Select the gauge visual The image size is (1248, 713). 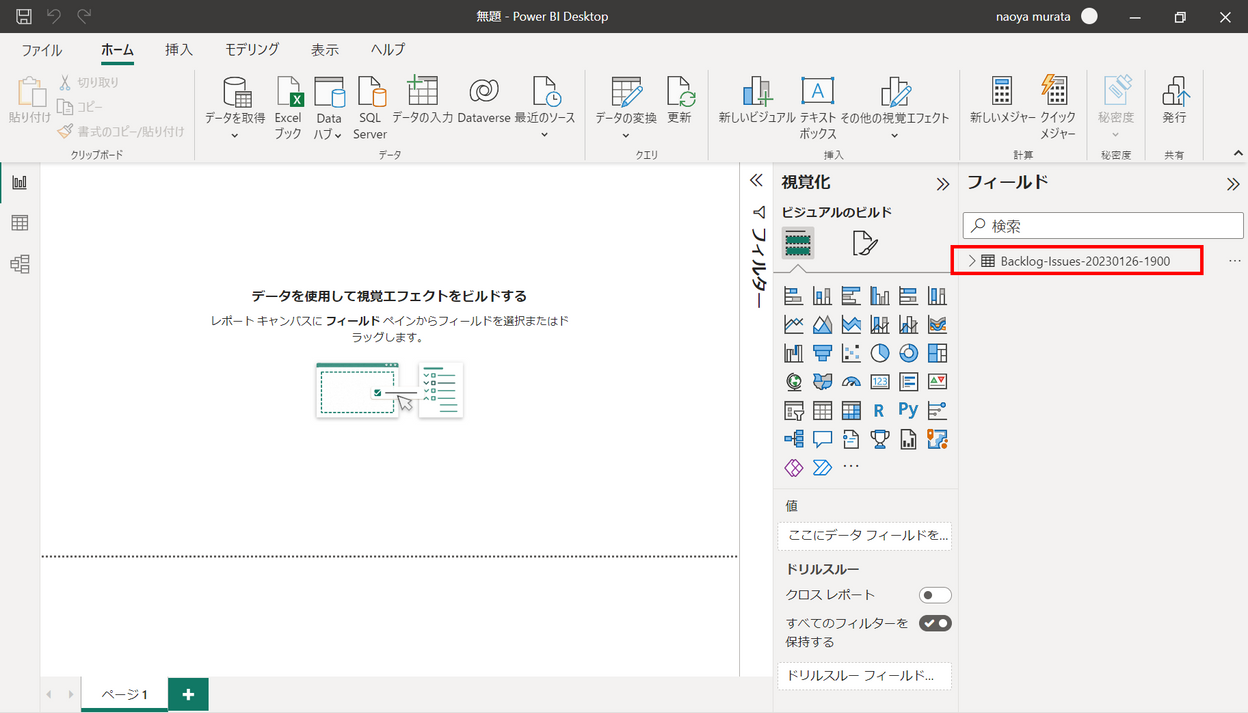(851, 381)
